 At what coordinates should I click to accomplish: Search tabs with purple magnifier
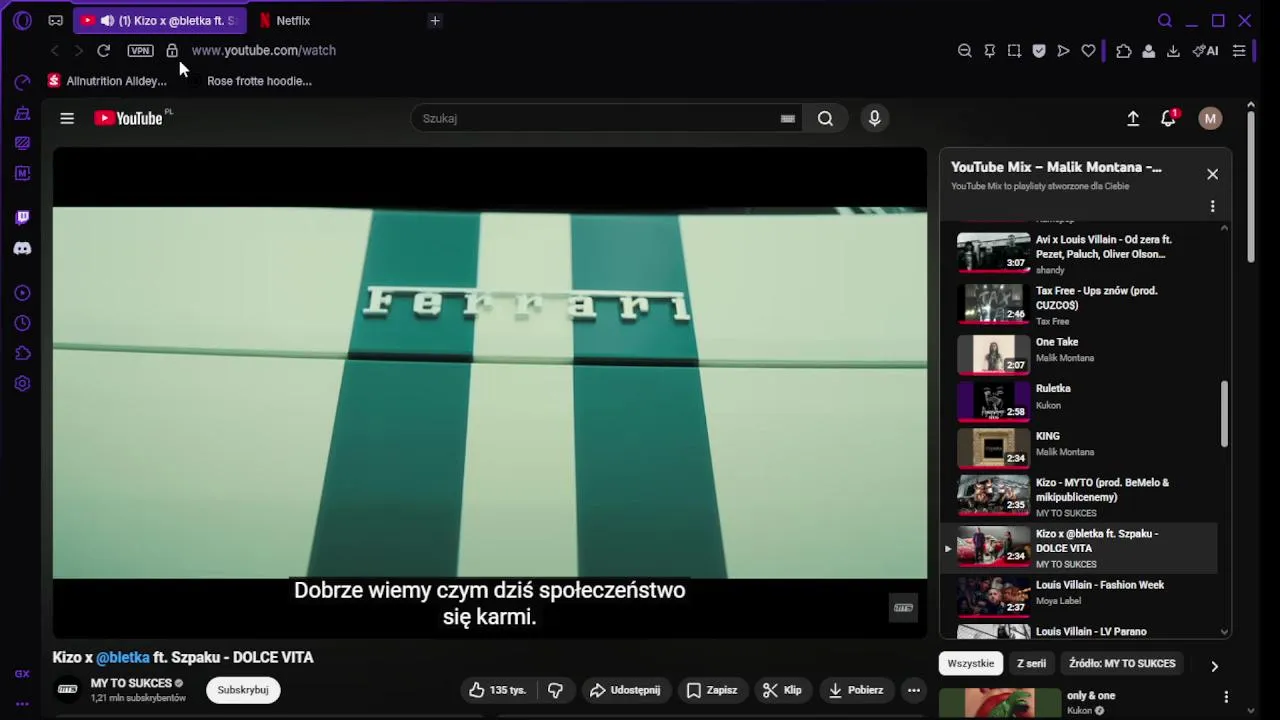click(1165, 20)
